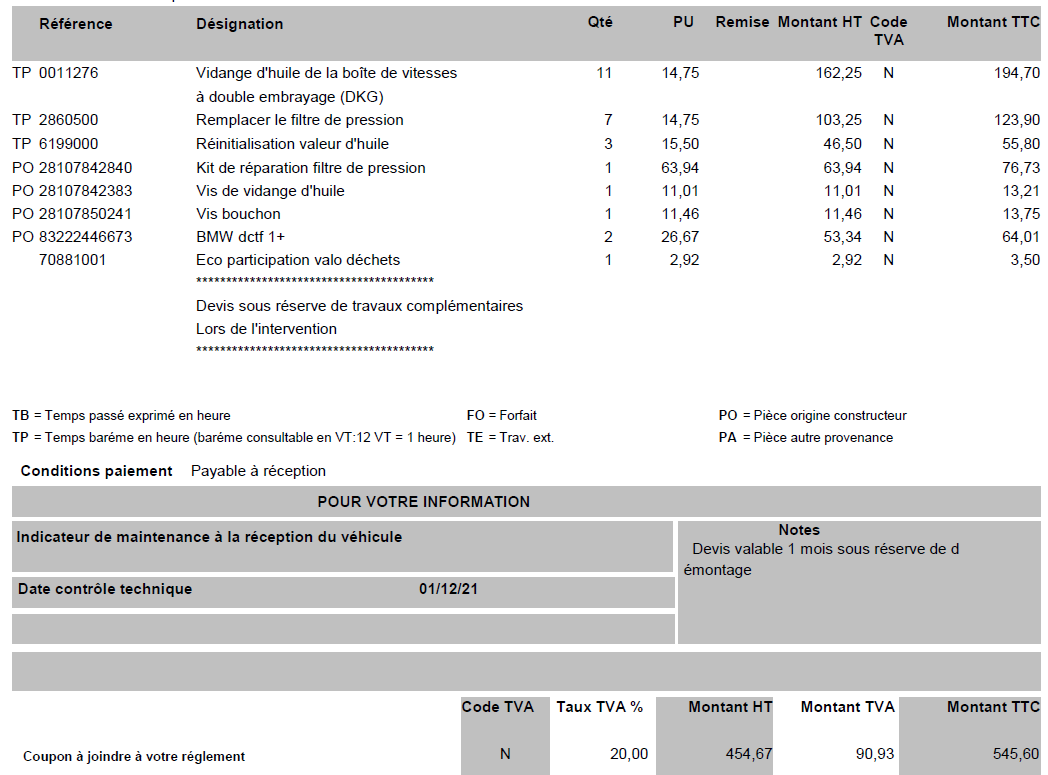
Task: Click the 194,70 TTC amount
Action: pos(1017,73)
